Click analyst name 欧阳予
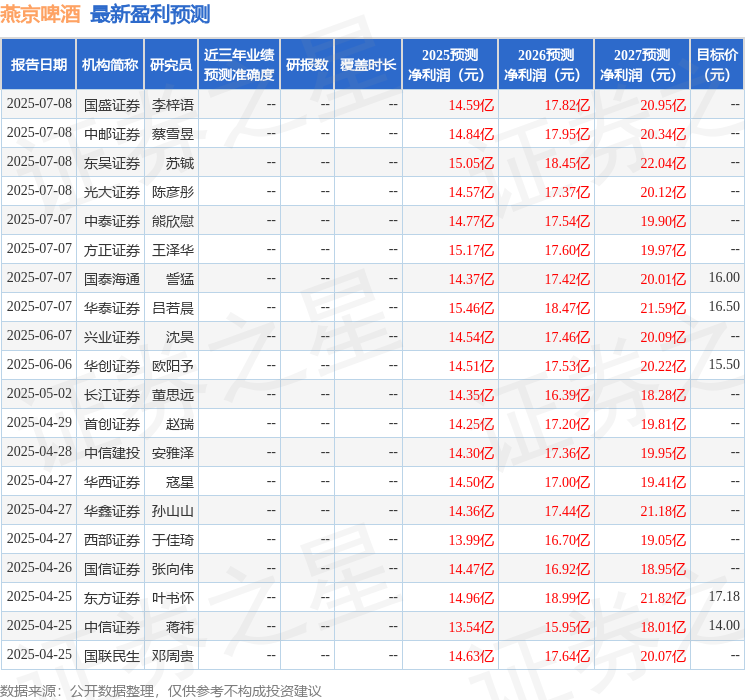 pyautogui.click(x=173, y=366)
